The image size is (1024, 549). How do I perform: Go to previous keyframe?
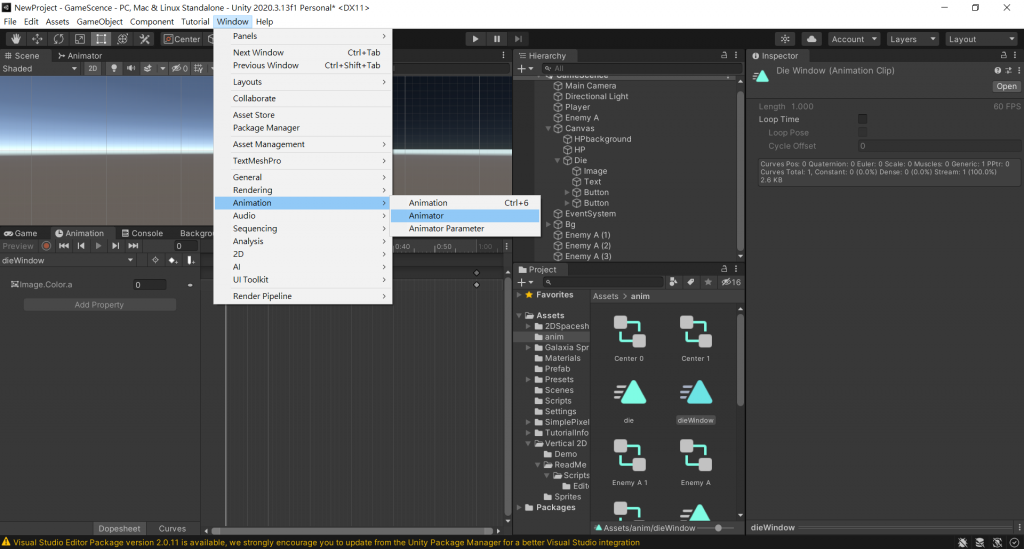click(x=81, y=246)
